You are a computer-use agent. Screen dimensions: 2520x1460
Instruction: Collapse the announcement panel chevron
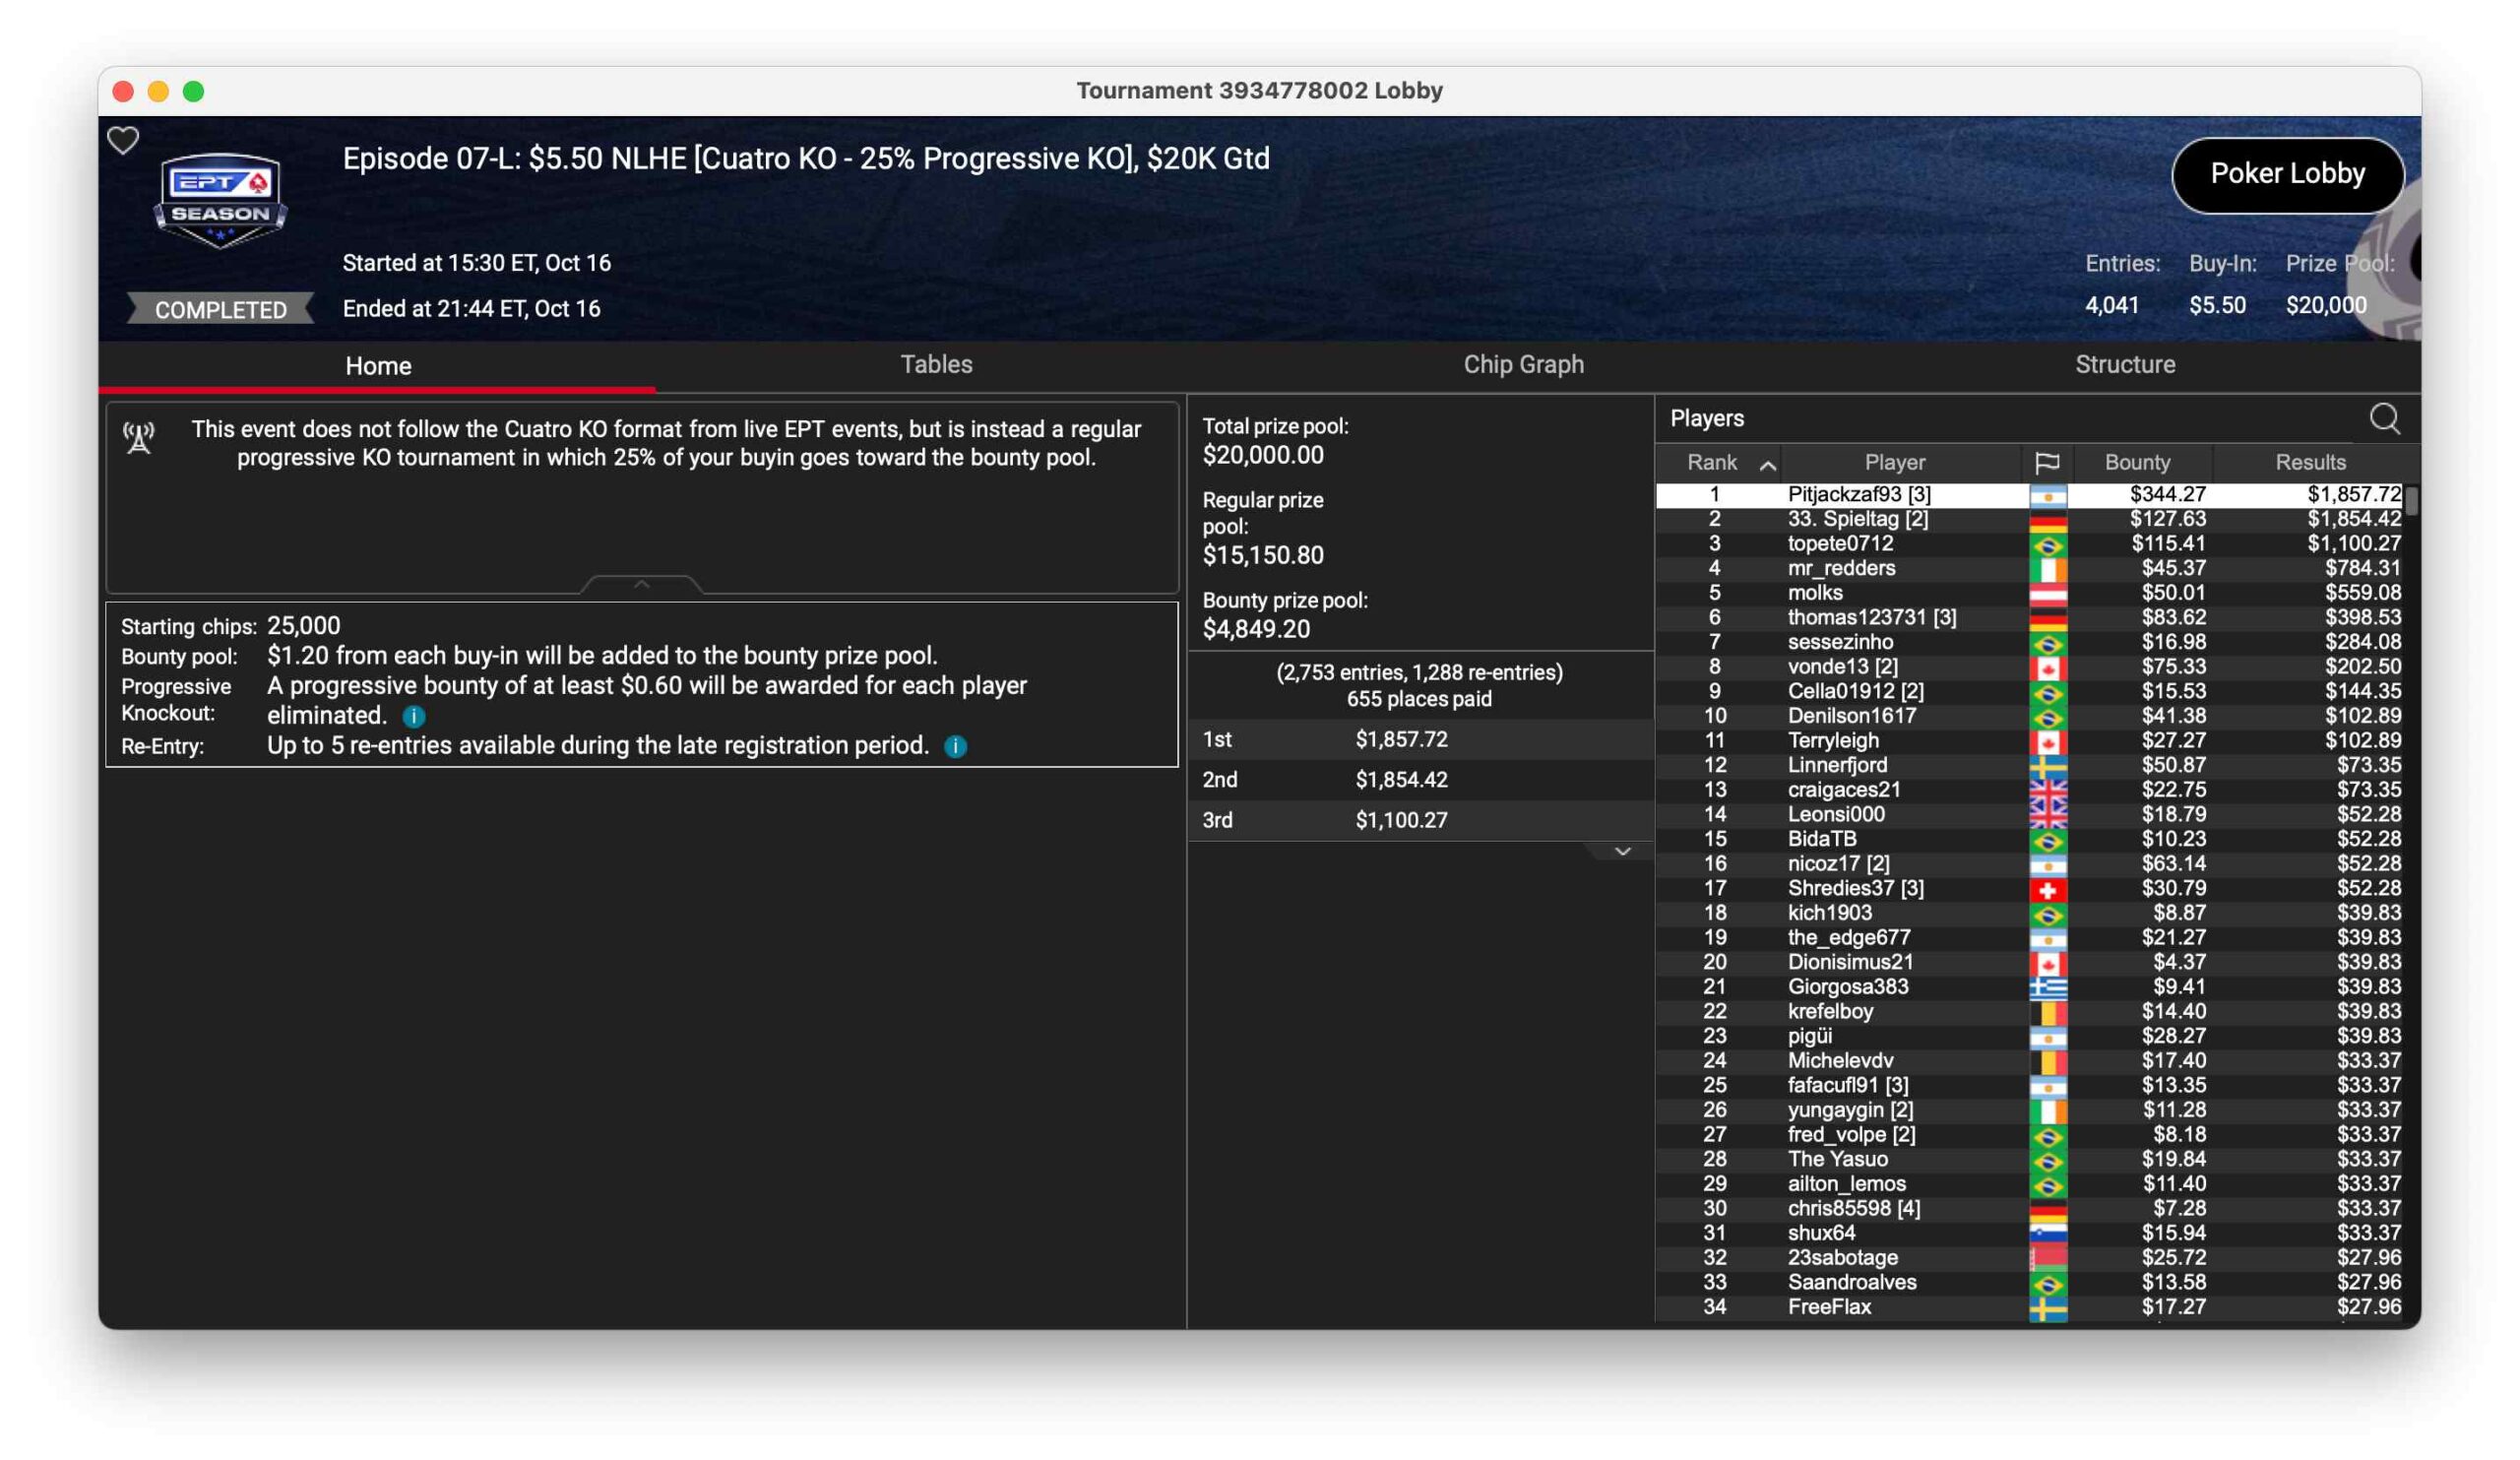[641, 583]
